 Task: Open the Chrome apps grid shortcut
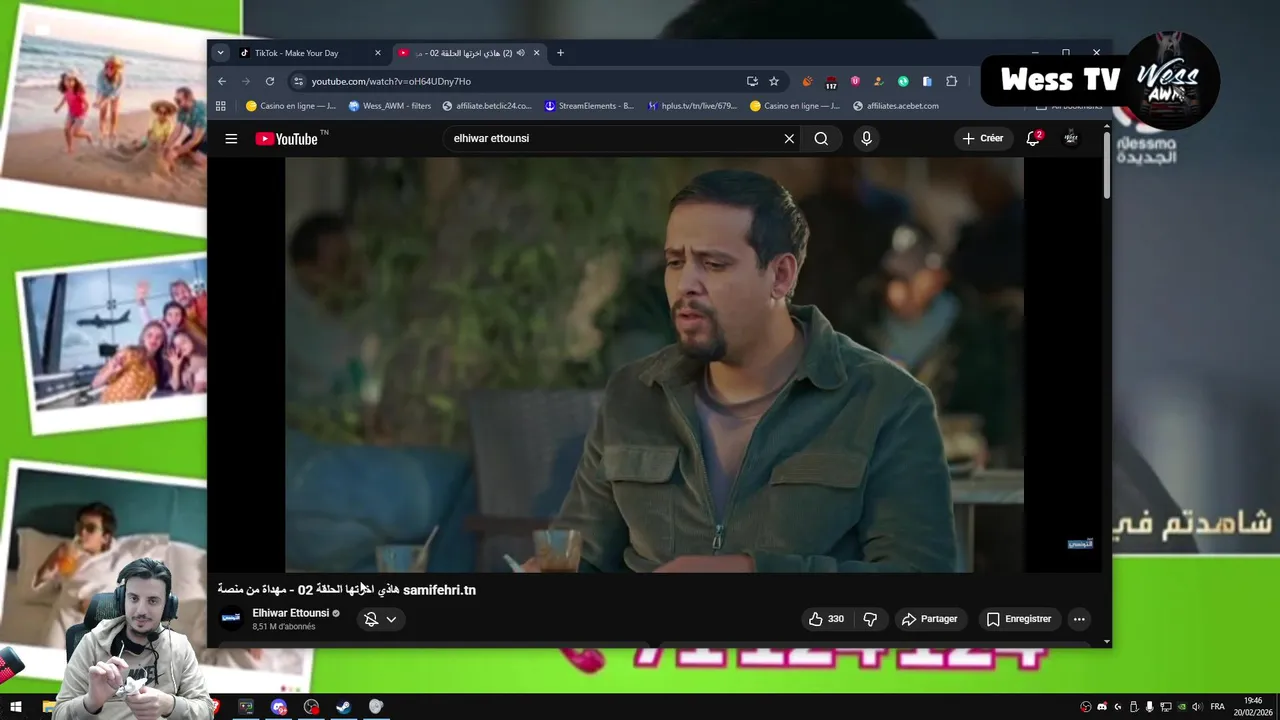pyautogui.click(x=222, y=106)
